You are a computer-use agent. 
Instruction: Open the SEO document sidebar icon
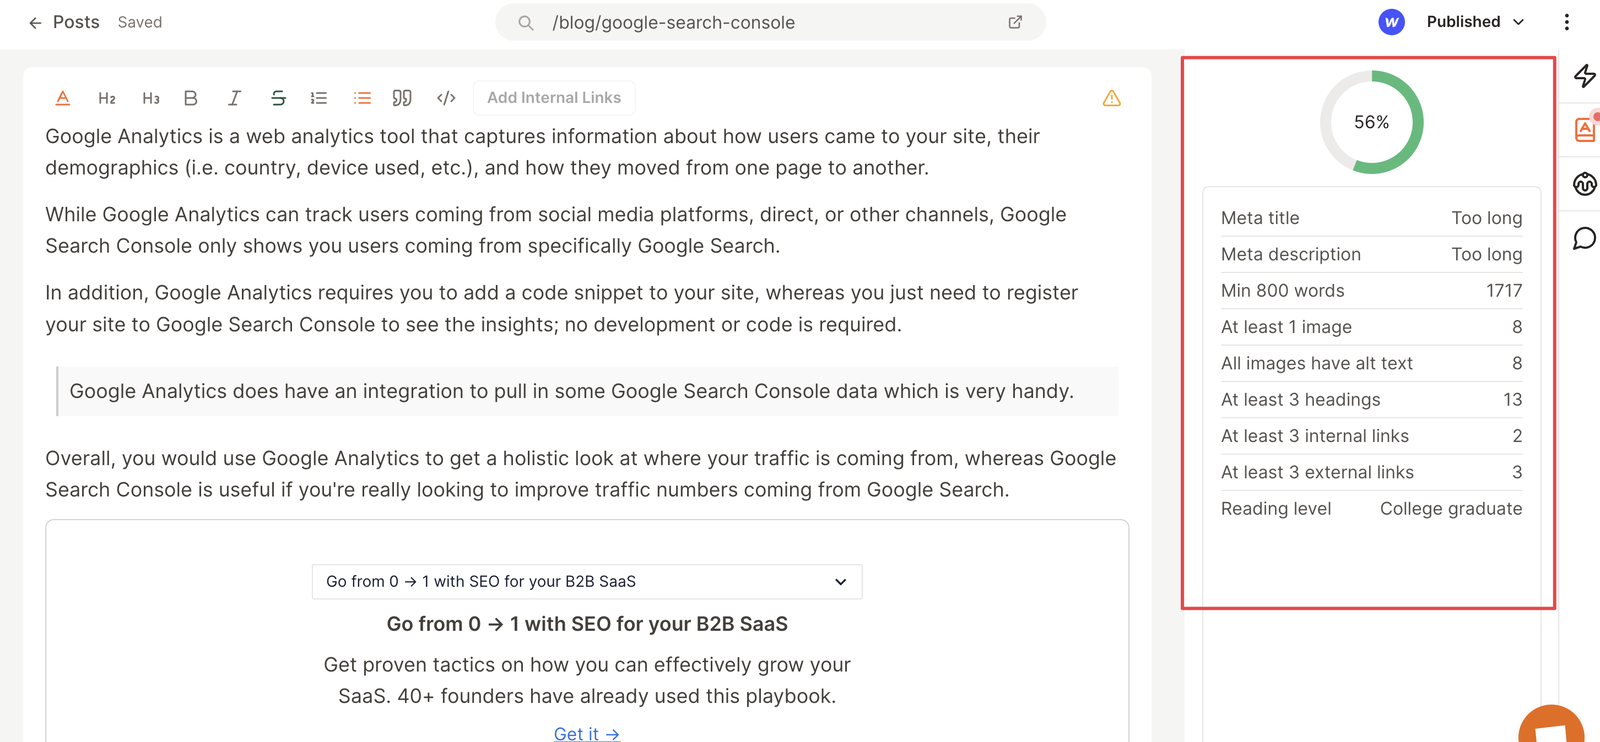click(1585, 129)
